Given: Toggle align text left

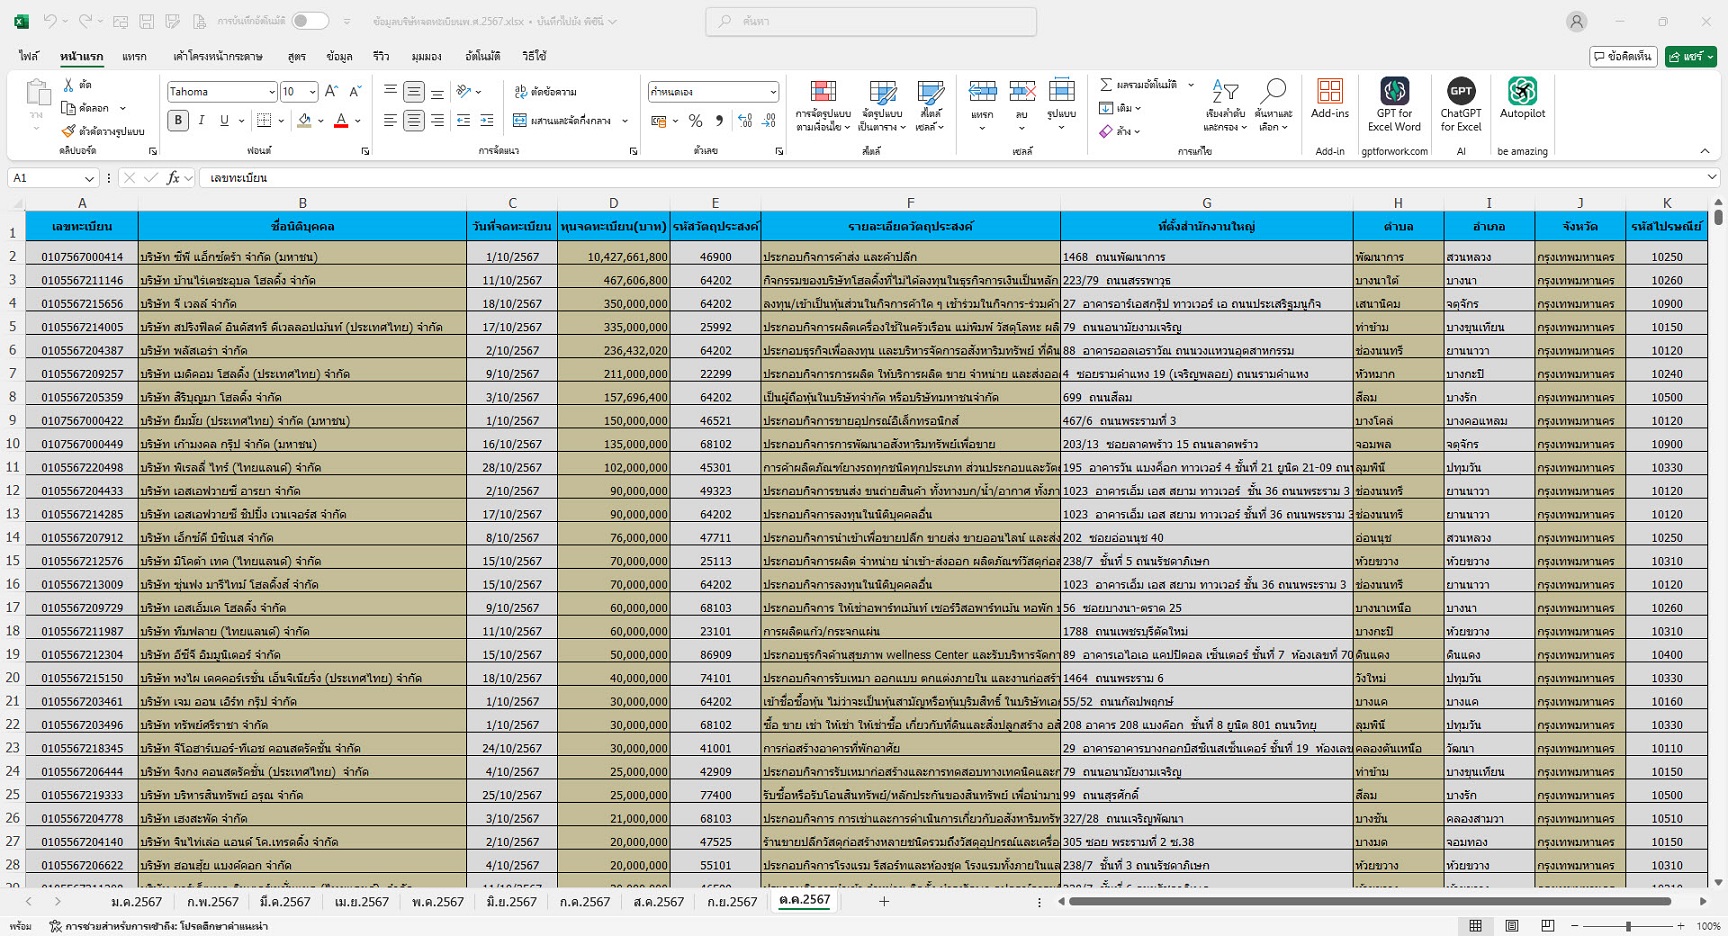Looking at the screenshot, I should tap(390, 120).
